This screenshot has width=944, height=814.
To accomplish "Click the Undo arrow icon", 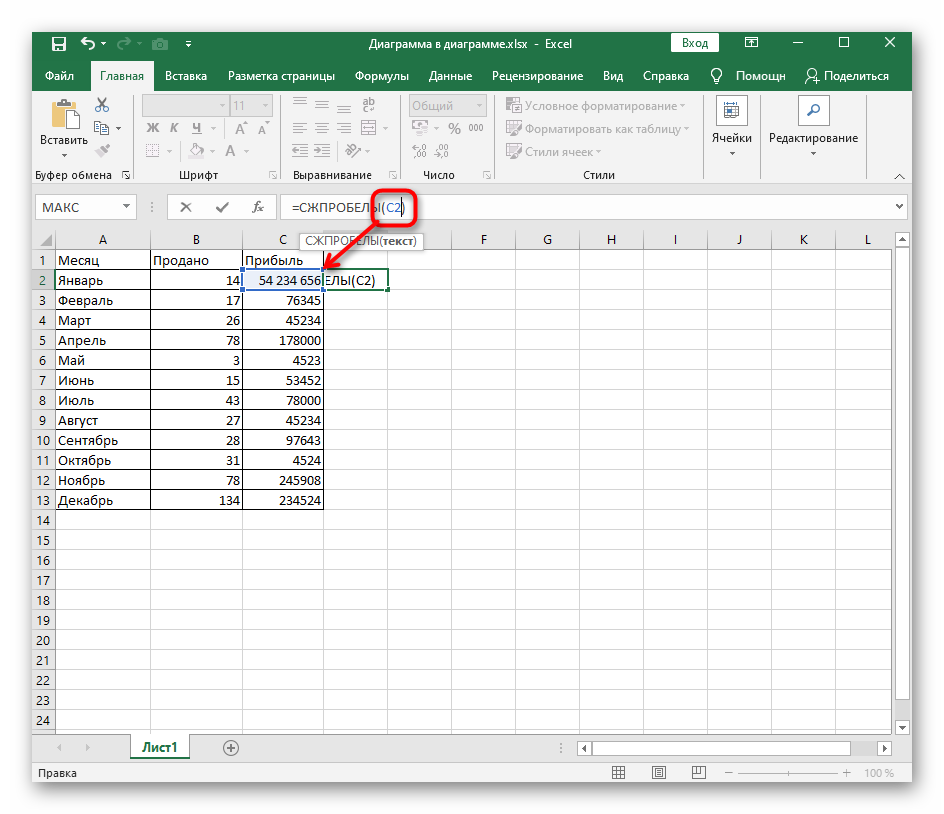I will [x=88, y=44].
